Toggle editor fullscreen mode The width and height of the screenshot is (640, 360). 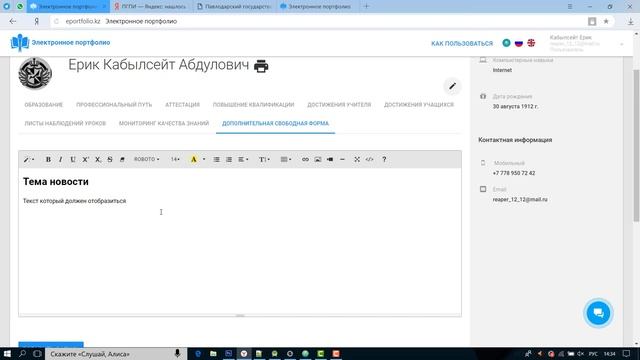pos(357,160)
